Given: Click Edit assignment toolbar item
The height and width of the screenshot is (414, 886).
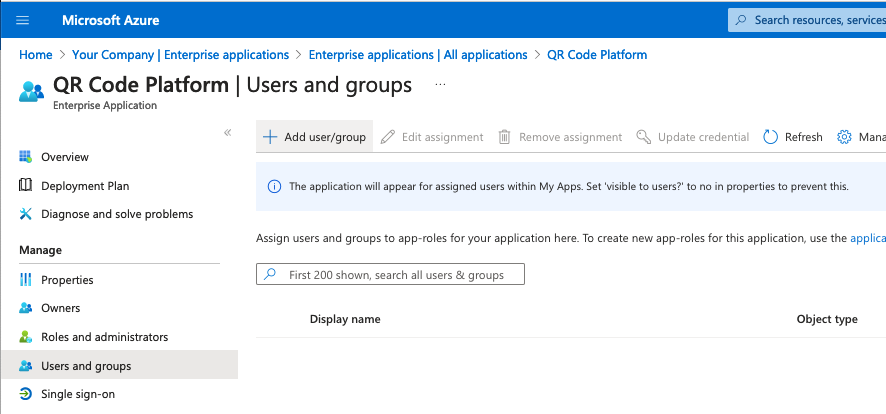Looking at the screenshot, I should tap(432, 137).
